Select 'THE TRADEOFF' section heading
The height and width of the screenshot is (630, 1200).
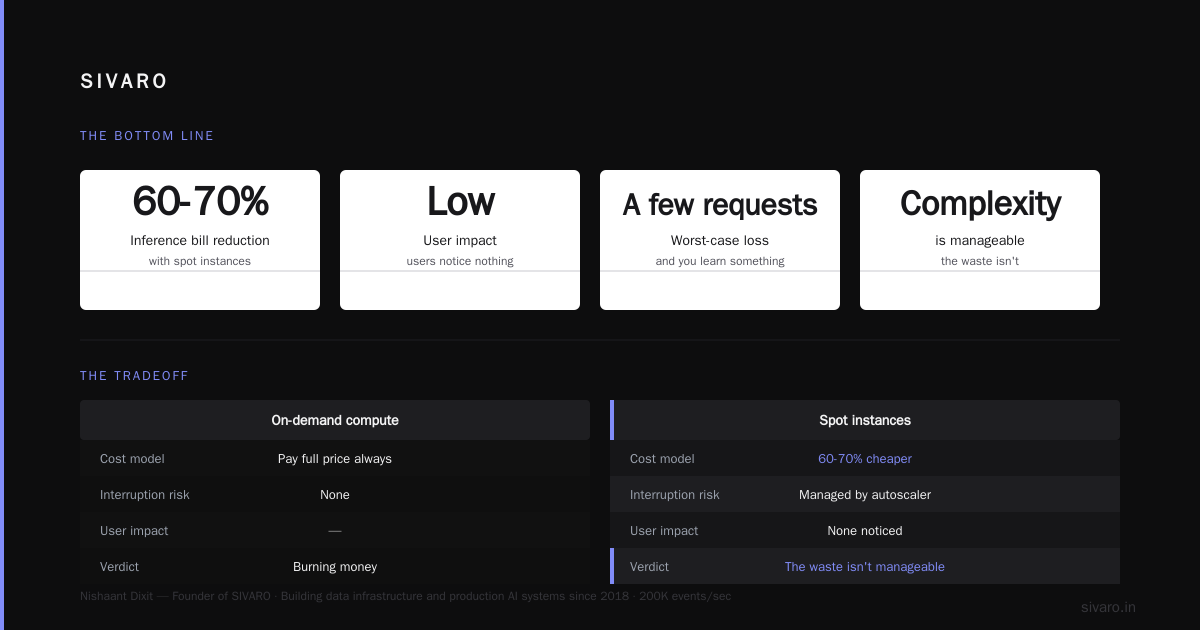point(134,376)
